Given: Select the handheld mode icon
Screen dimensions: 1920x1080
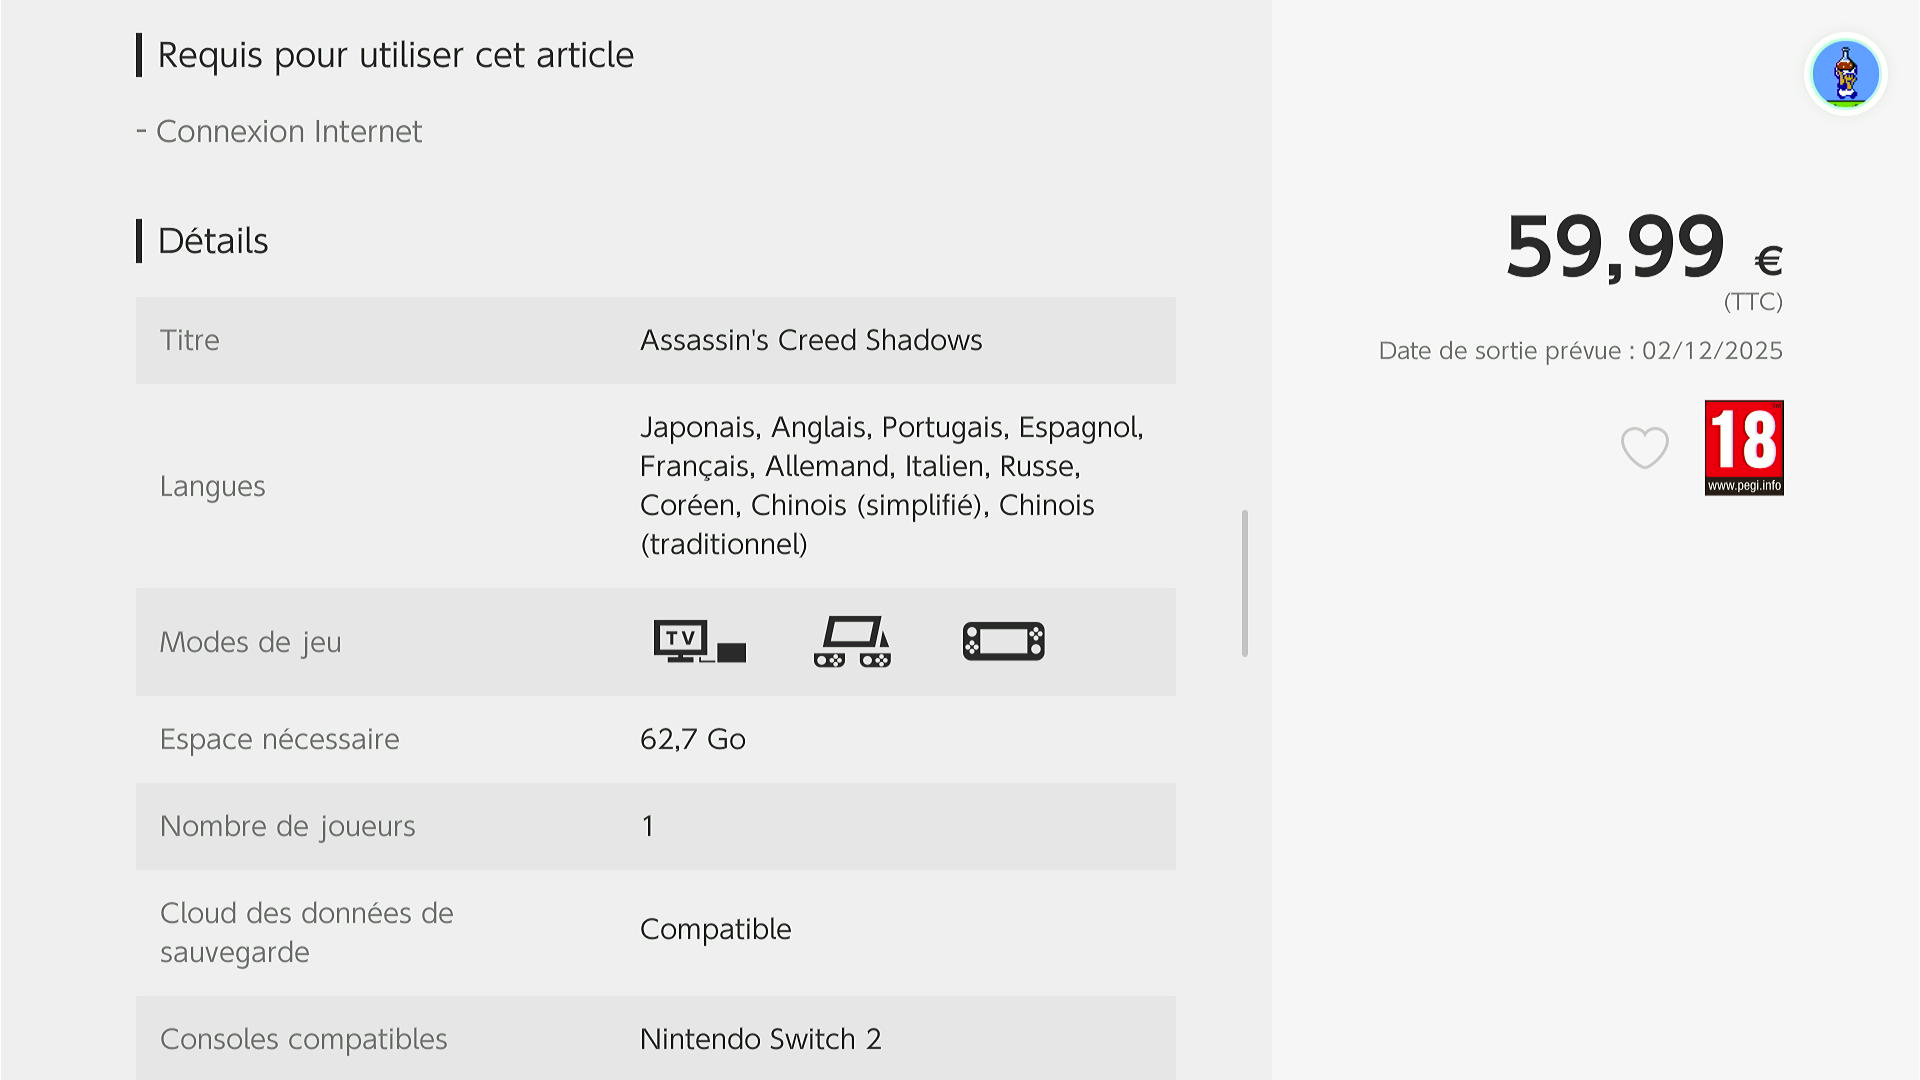Looking at the screenshot, I should pos(1003,641).
